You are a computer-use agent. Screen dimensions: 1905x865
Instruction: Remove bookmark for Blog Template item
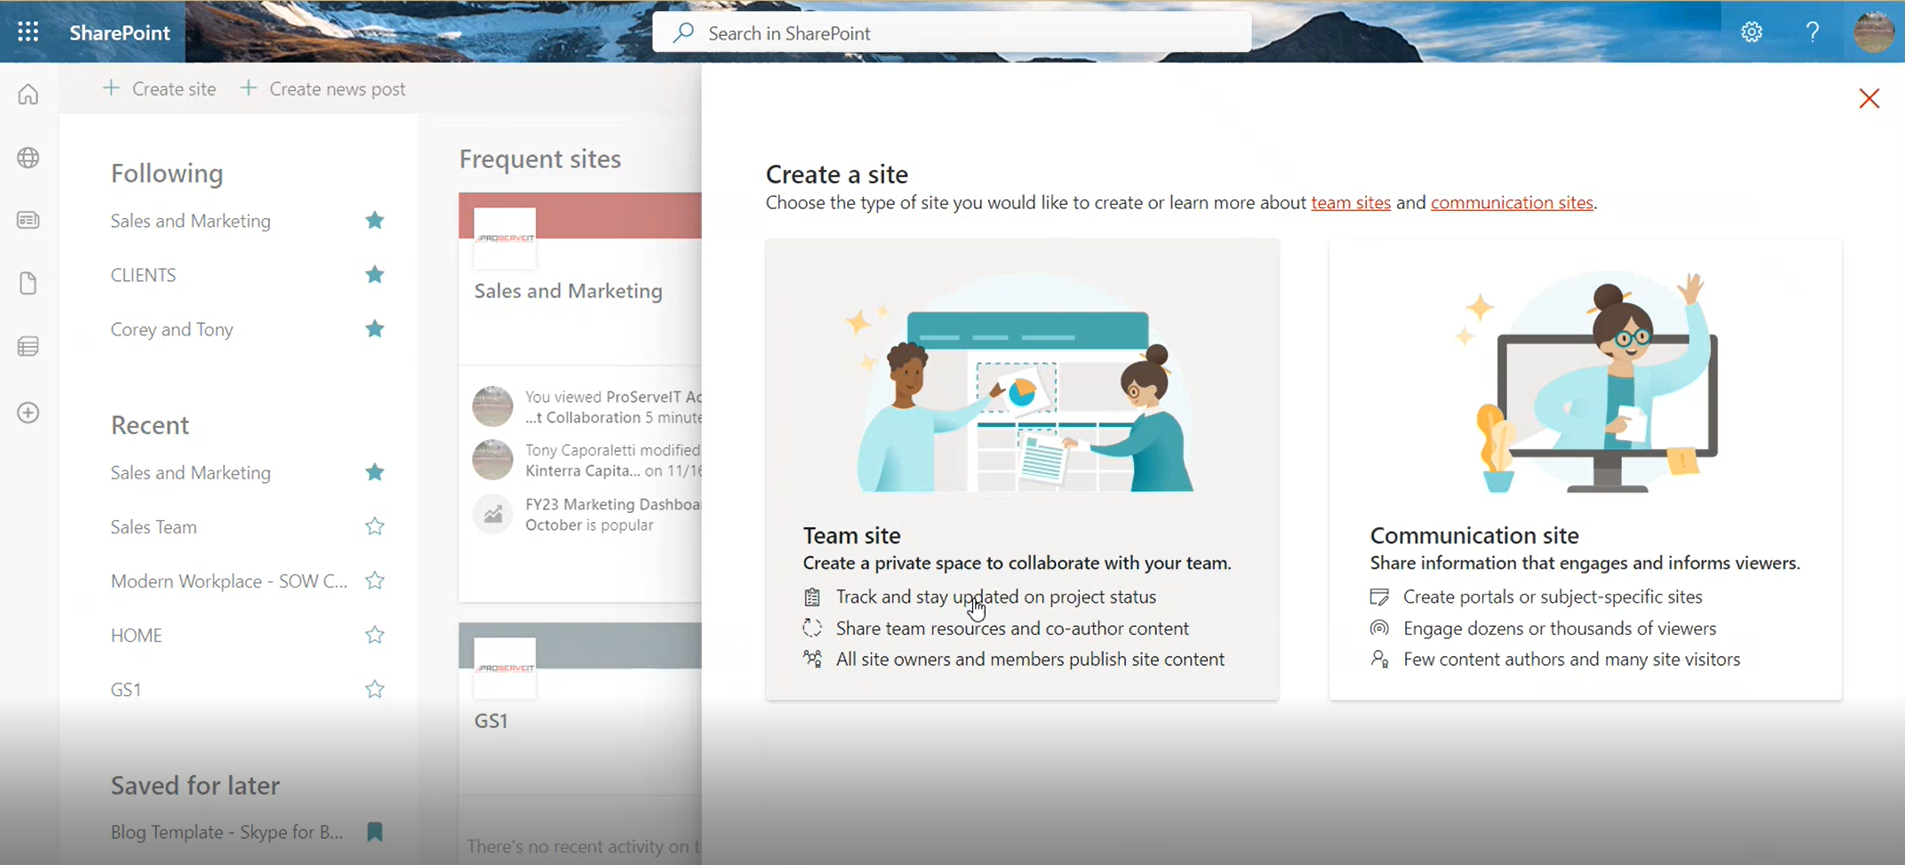(x=375, y=832)
